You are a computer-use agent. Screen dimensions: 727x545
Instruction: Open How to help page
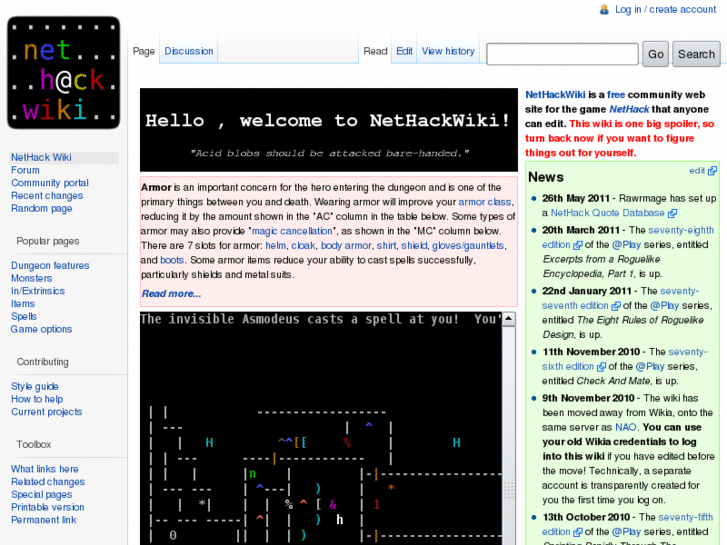pyautogui.click(x=37, y=399)
